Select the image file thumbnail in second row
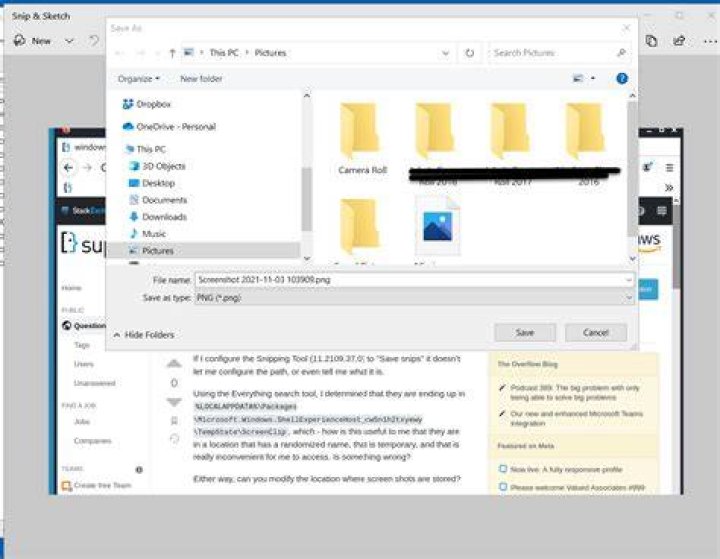Screen dimensions: 720x559 coord(438,226)
